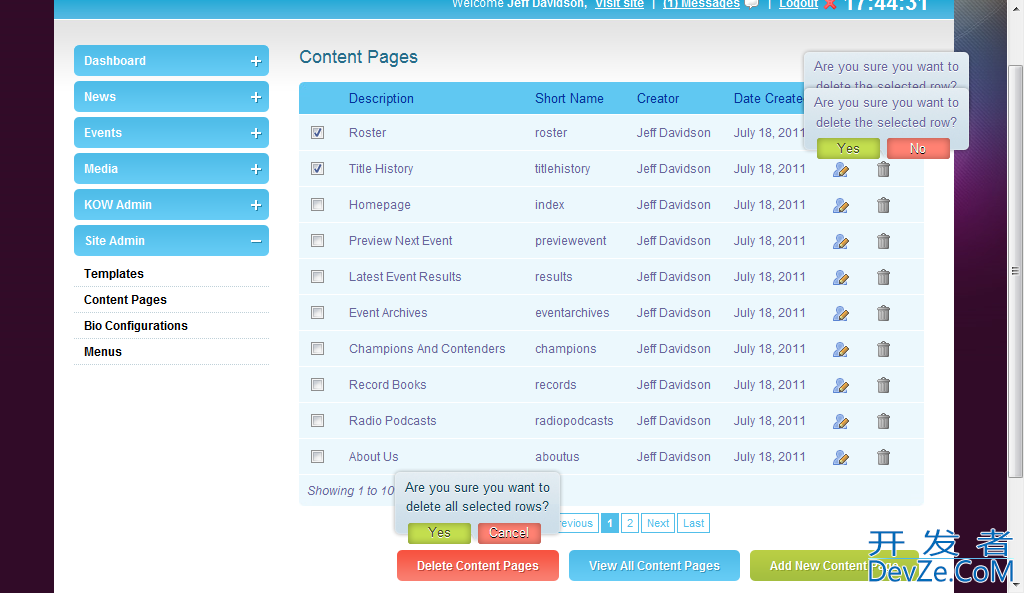Jump to Last page of results
This screenshot has height=593, width=1024.
(x=693, y=523)
